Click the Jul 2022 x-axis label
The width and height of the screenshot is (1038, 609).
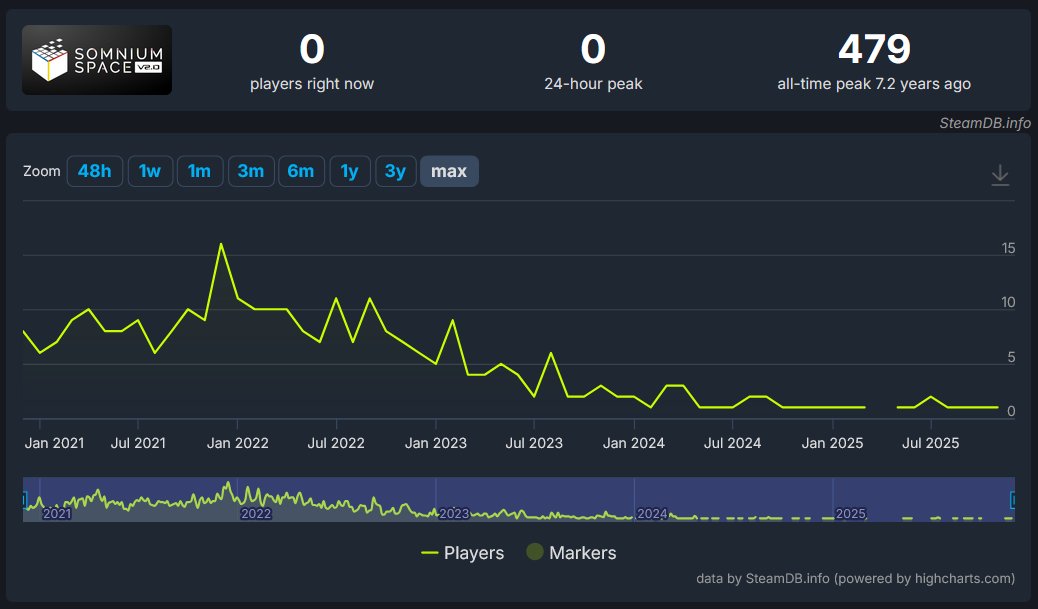pyautogui.click(x=336, y=444)
